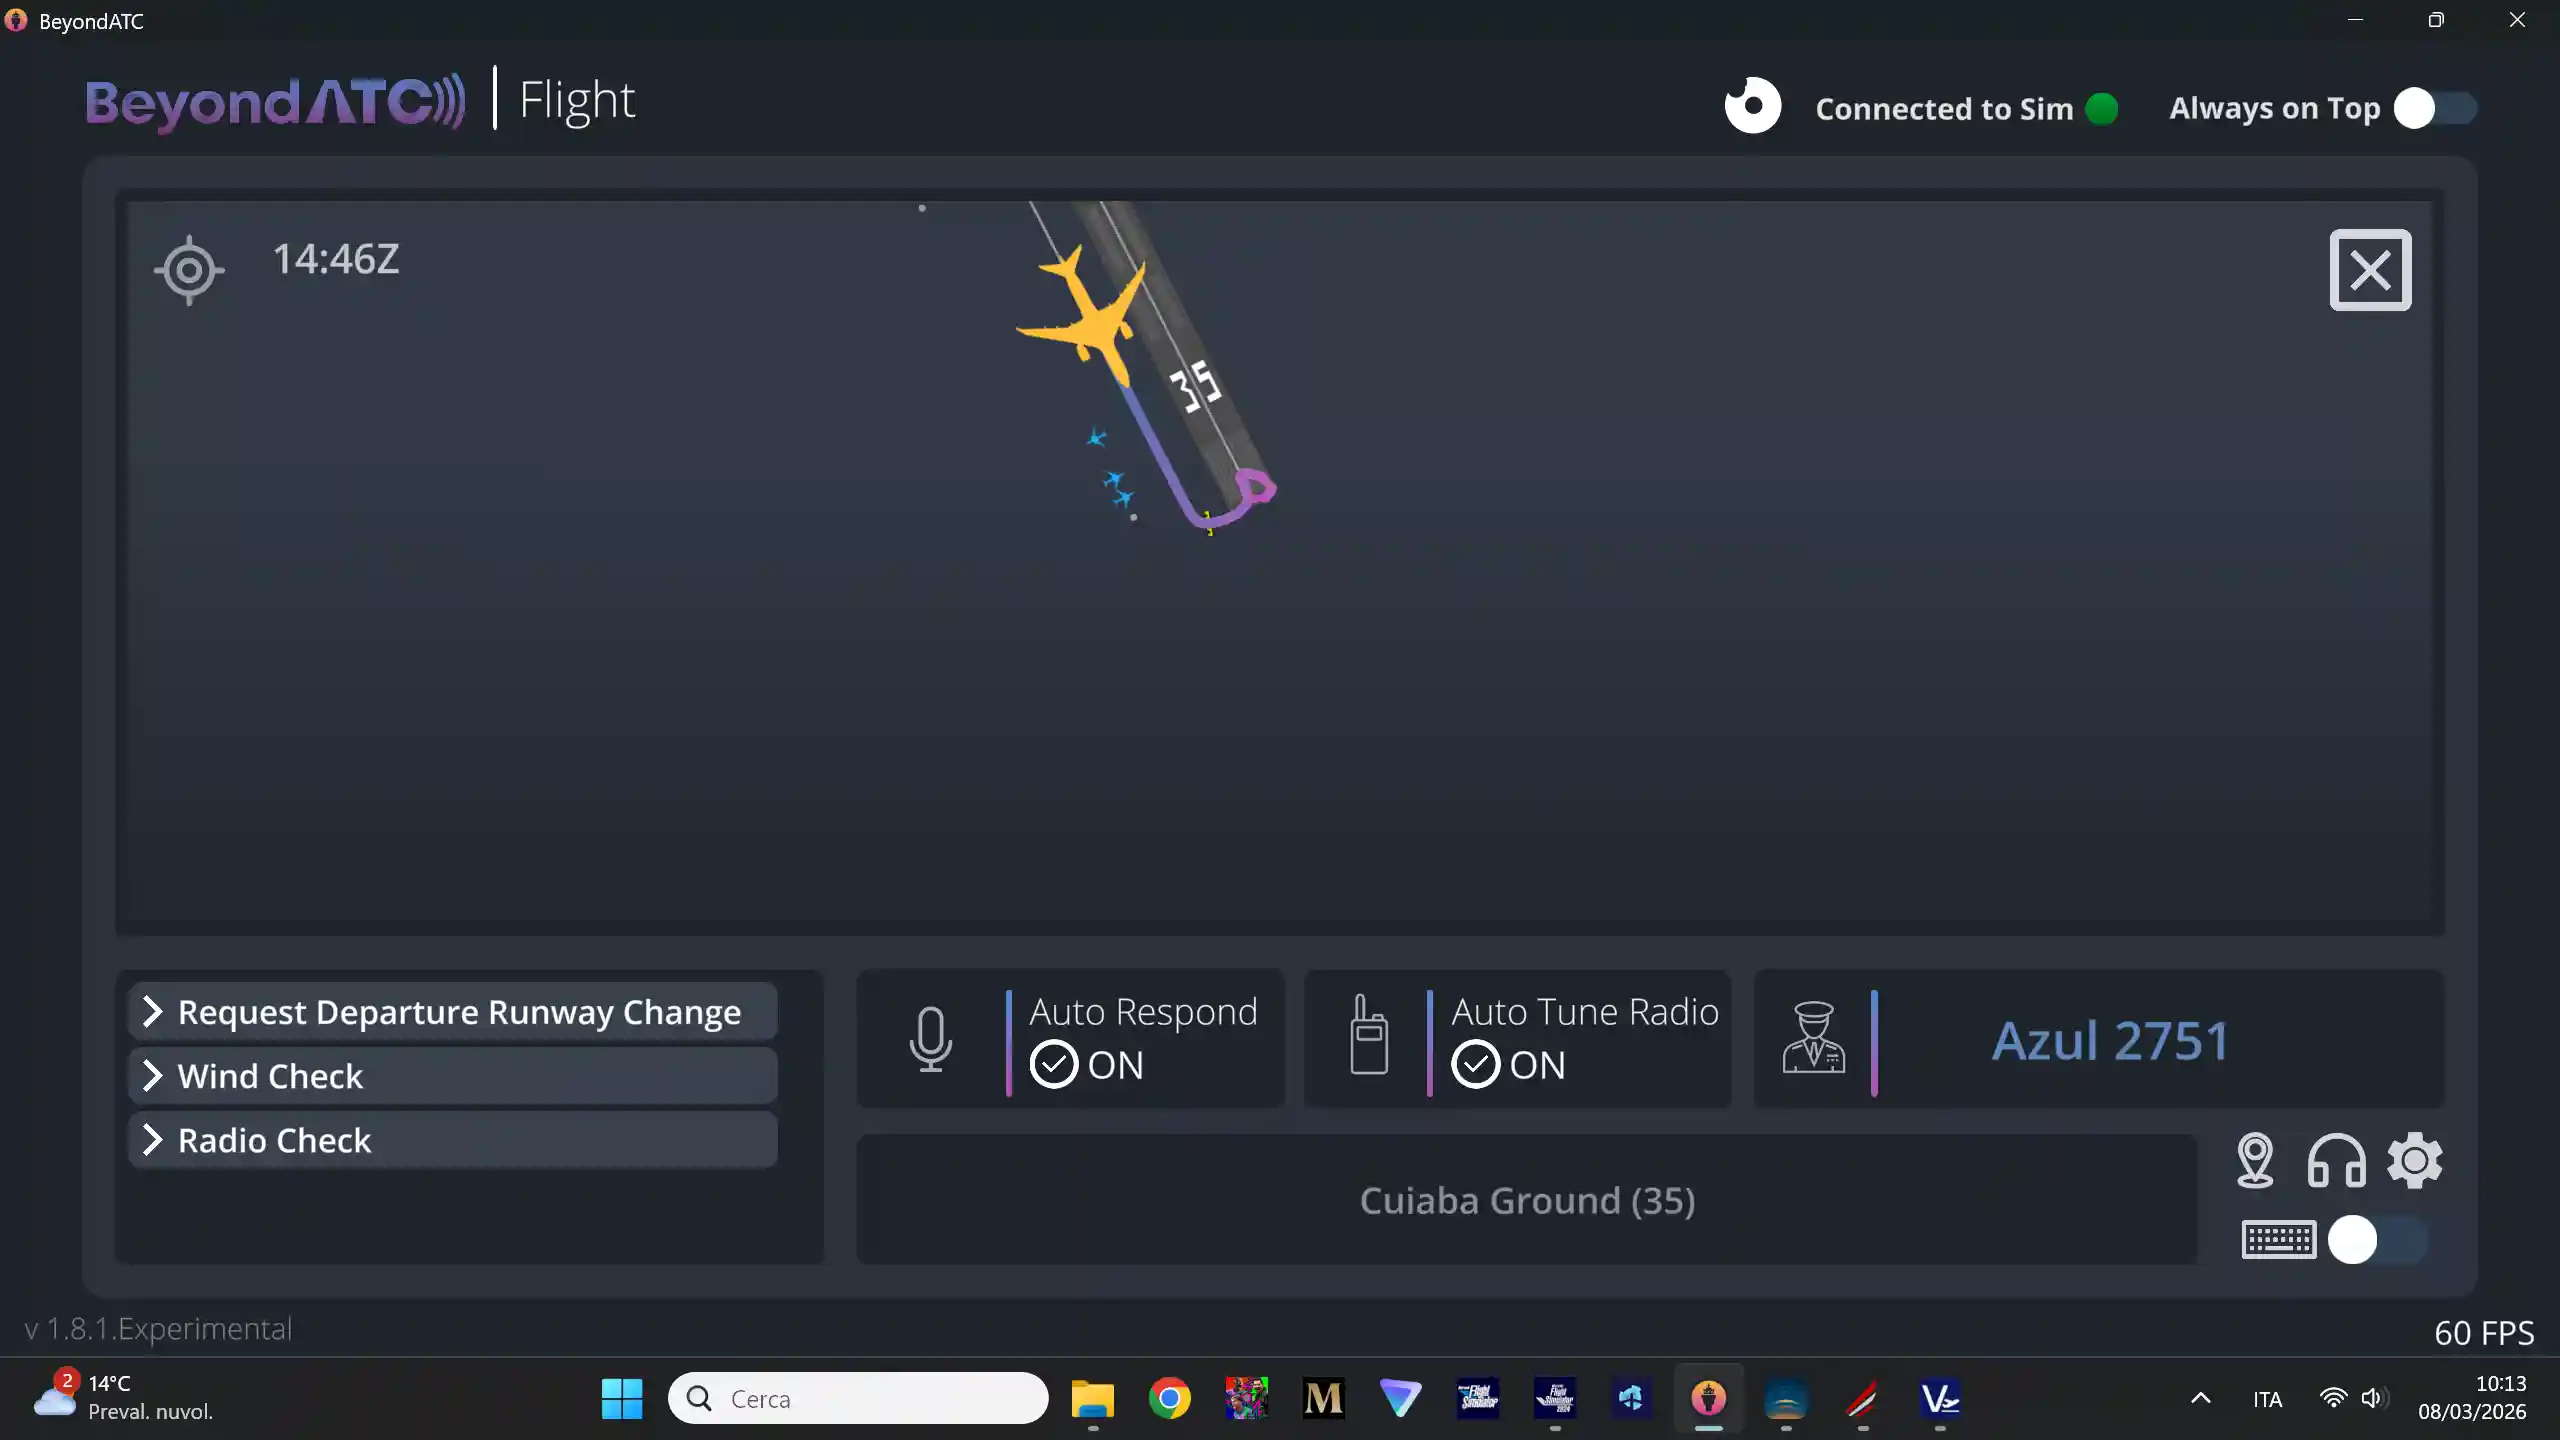
Task: Click the Cerca taskbar search box
Action: click(858, 1398)
